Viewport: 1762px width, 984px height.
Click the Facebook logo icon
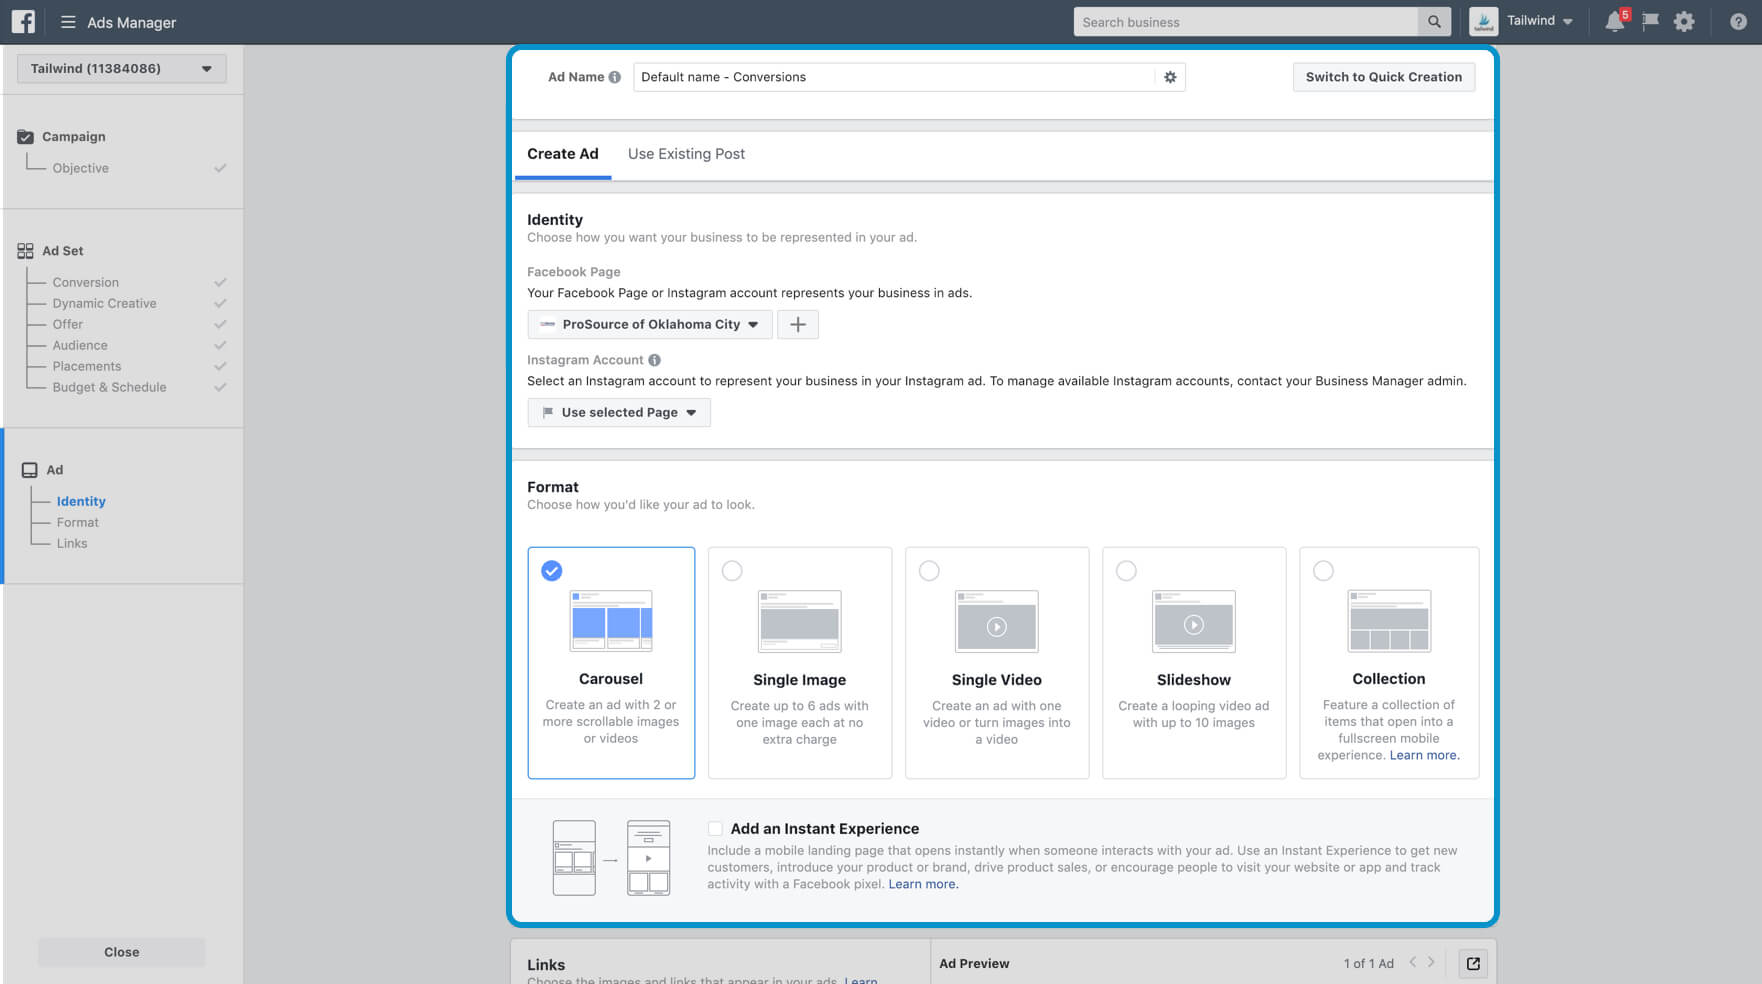coord(23,22)
